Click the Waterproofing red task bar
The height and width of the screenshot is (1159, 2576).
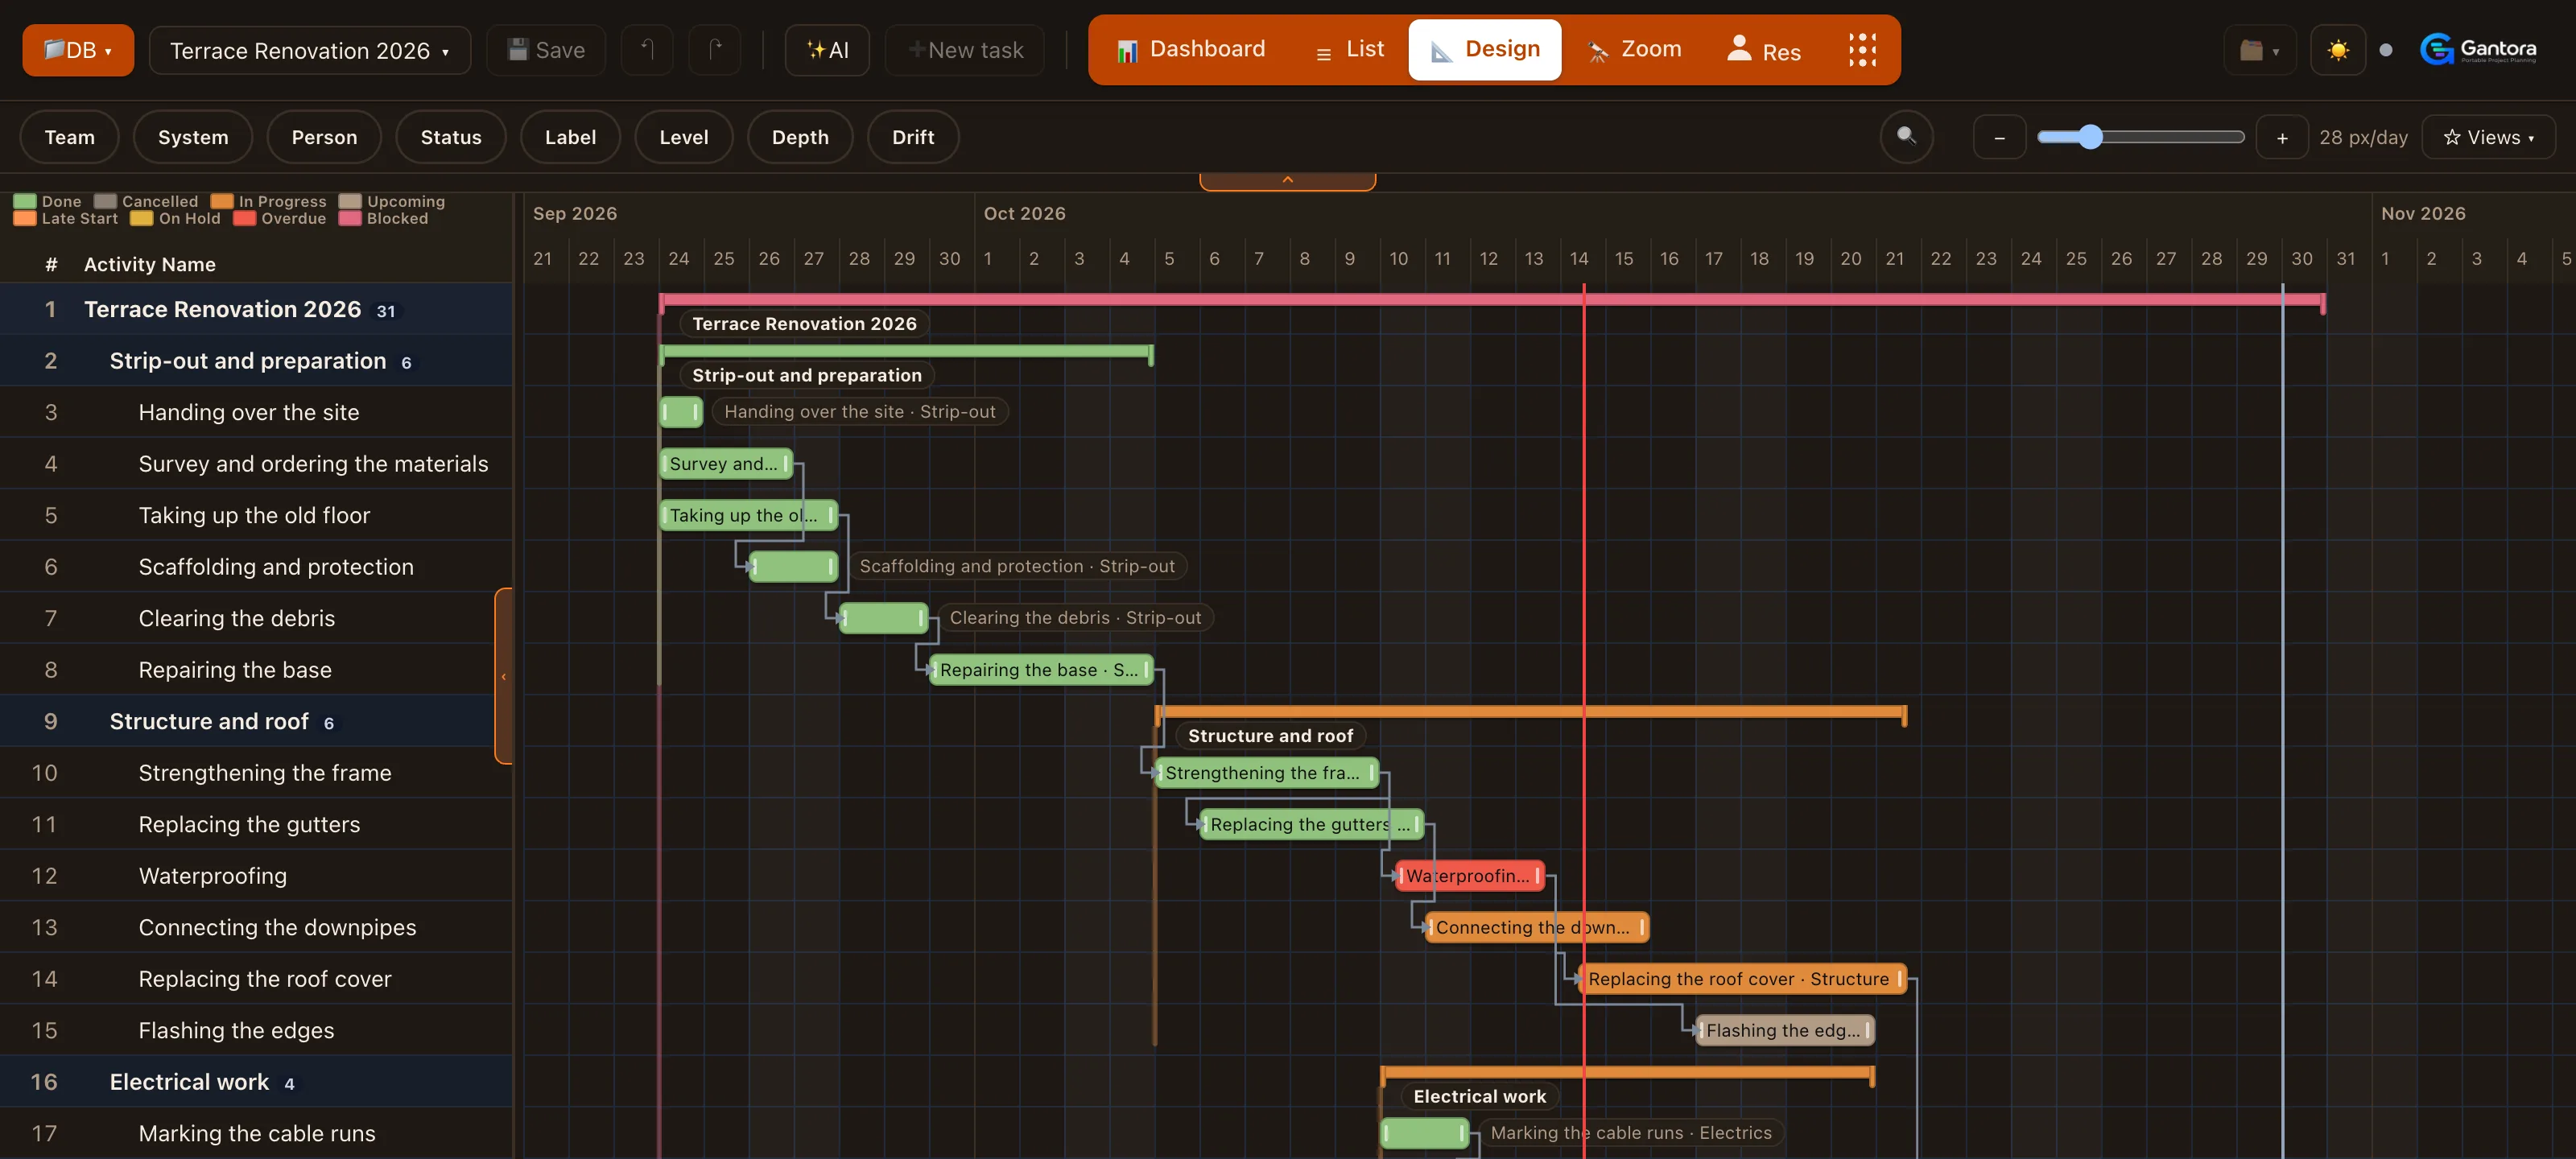pos(1469,876)
